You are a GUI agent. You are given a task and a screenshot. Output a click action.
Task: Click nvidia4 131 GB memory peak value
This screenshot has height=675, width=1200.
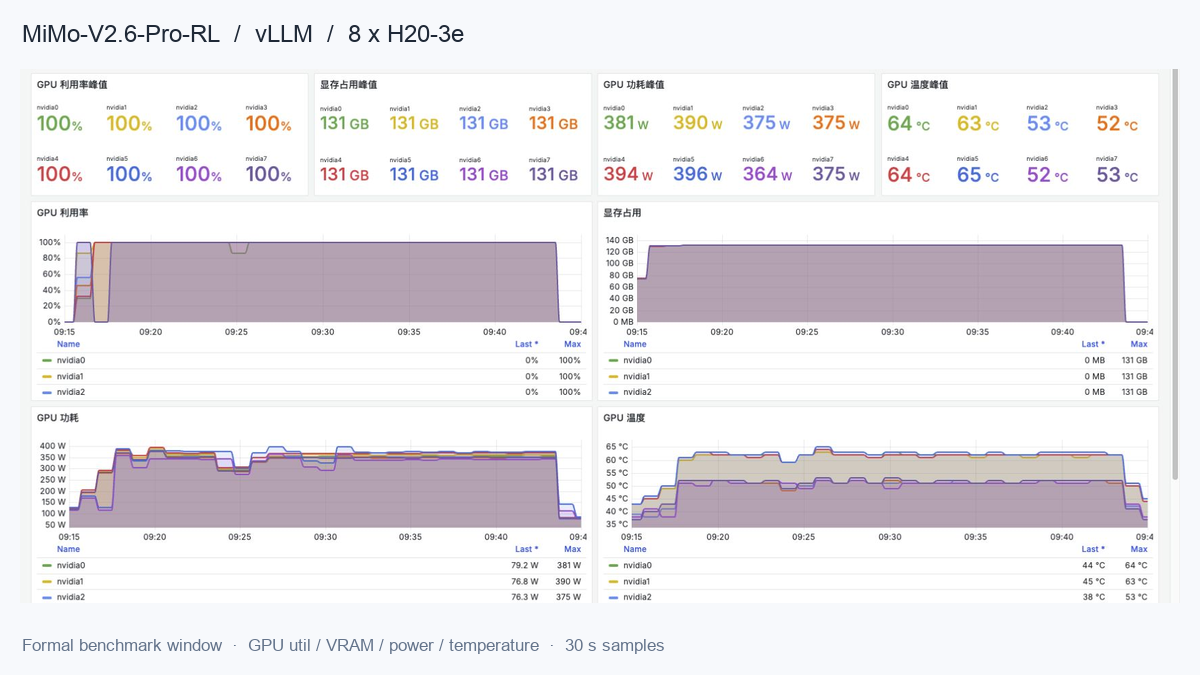pyautogui.click(x=345, y=174)
